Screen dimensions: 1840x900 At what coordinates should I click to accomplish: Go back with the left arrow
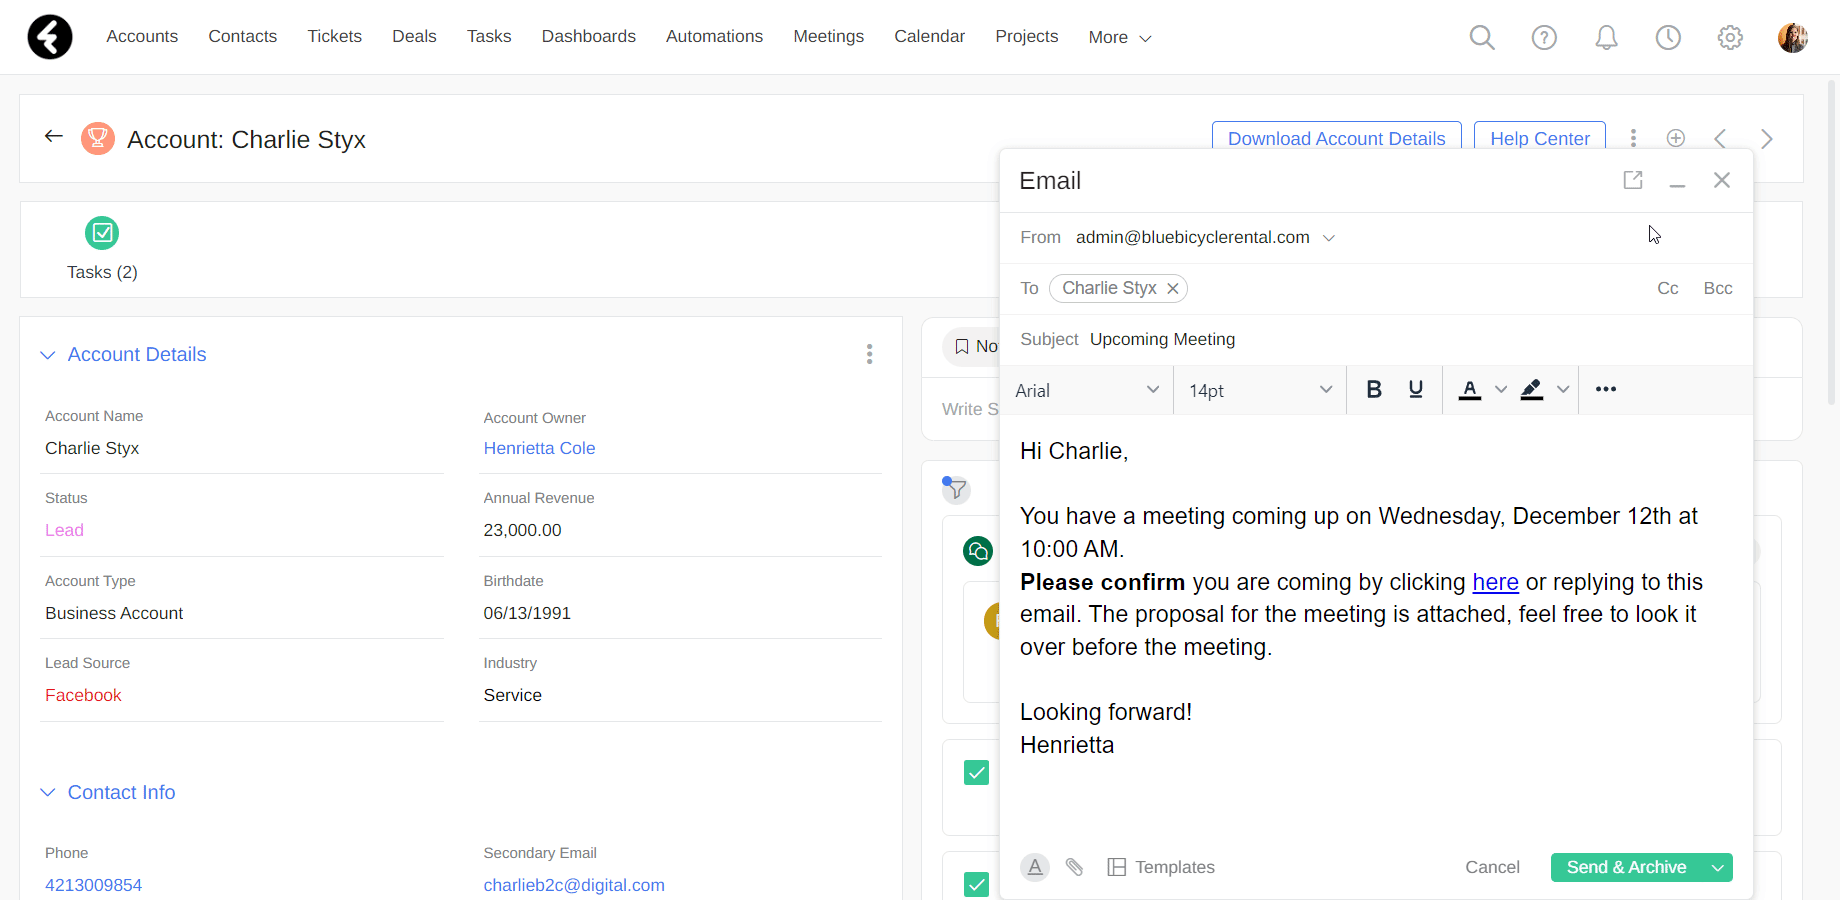coord(54,136)
